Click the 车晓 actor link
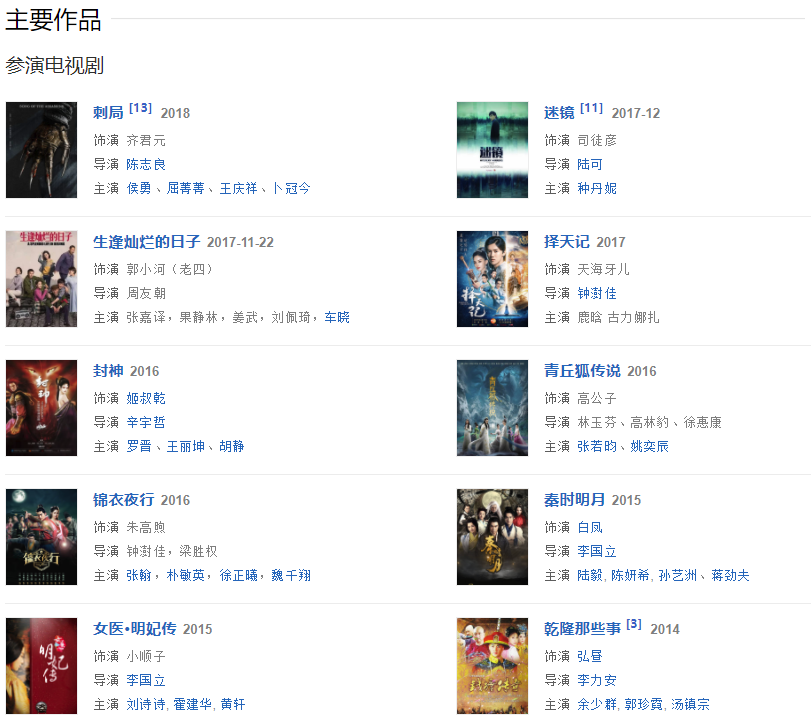 click(337, 318)
